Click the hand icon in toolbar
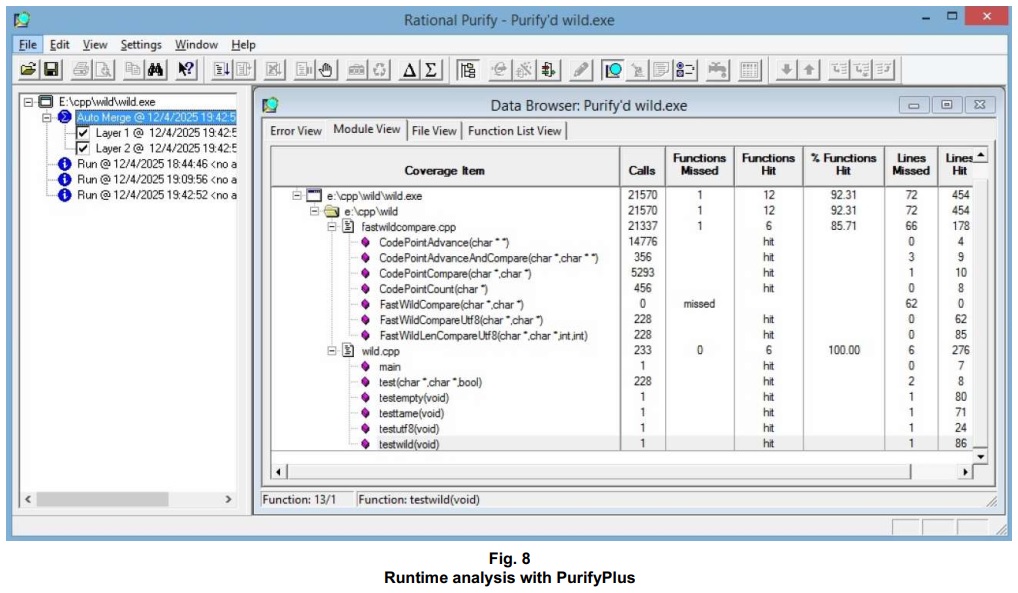The image size is (1018, 593). click(325, 70)
